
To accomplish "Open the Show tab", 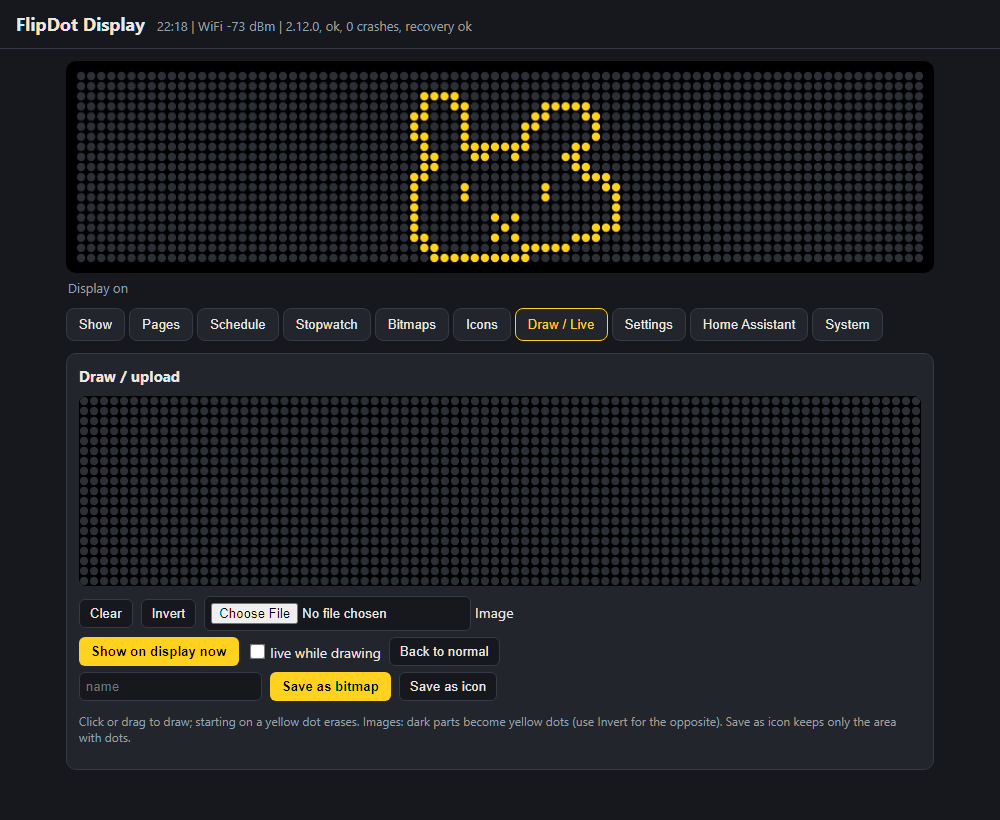I will pos(95,325).
